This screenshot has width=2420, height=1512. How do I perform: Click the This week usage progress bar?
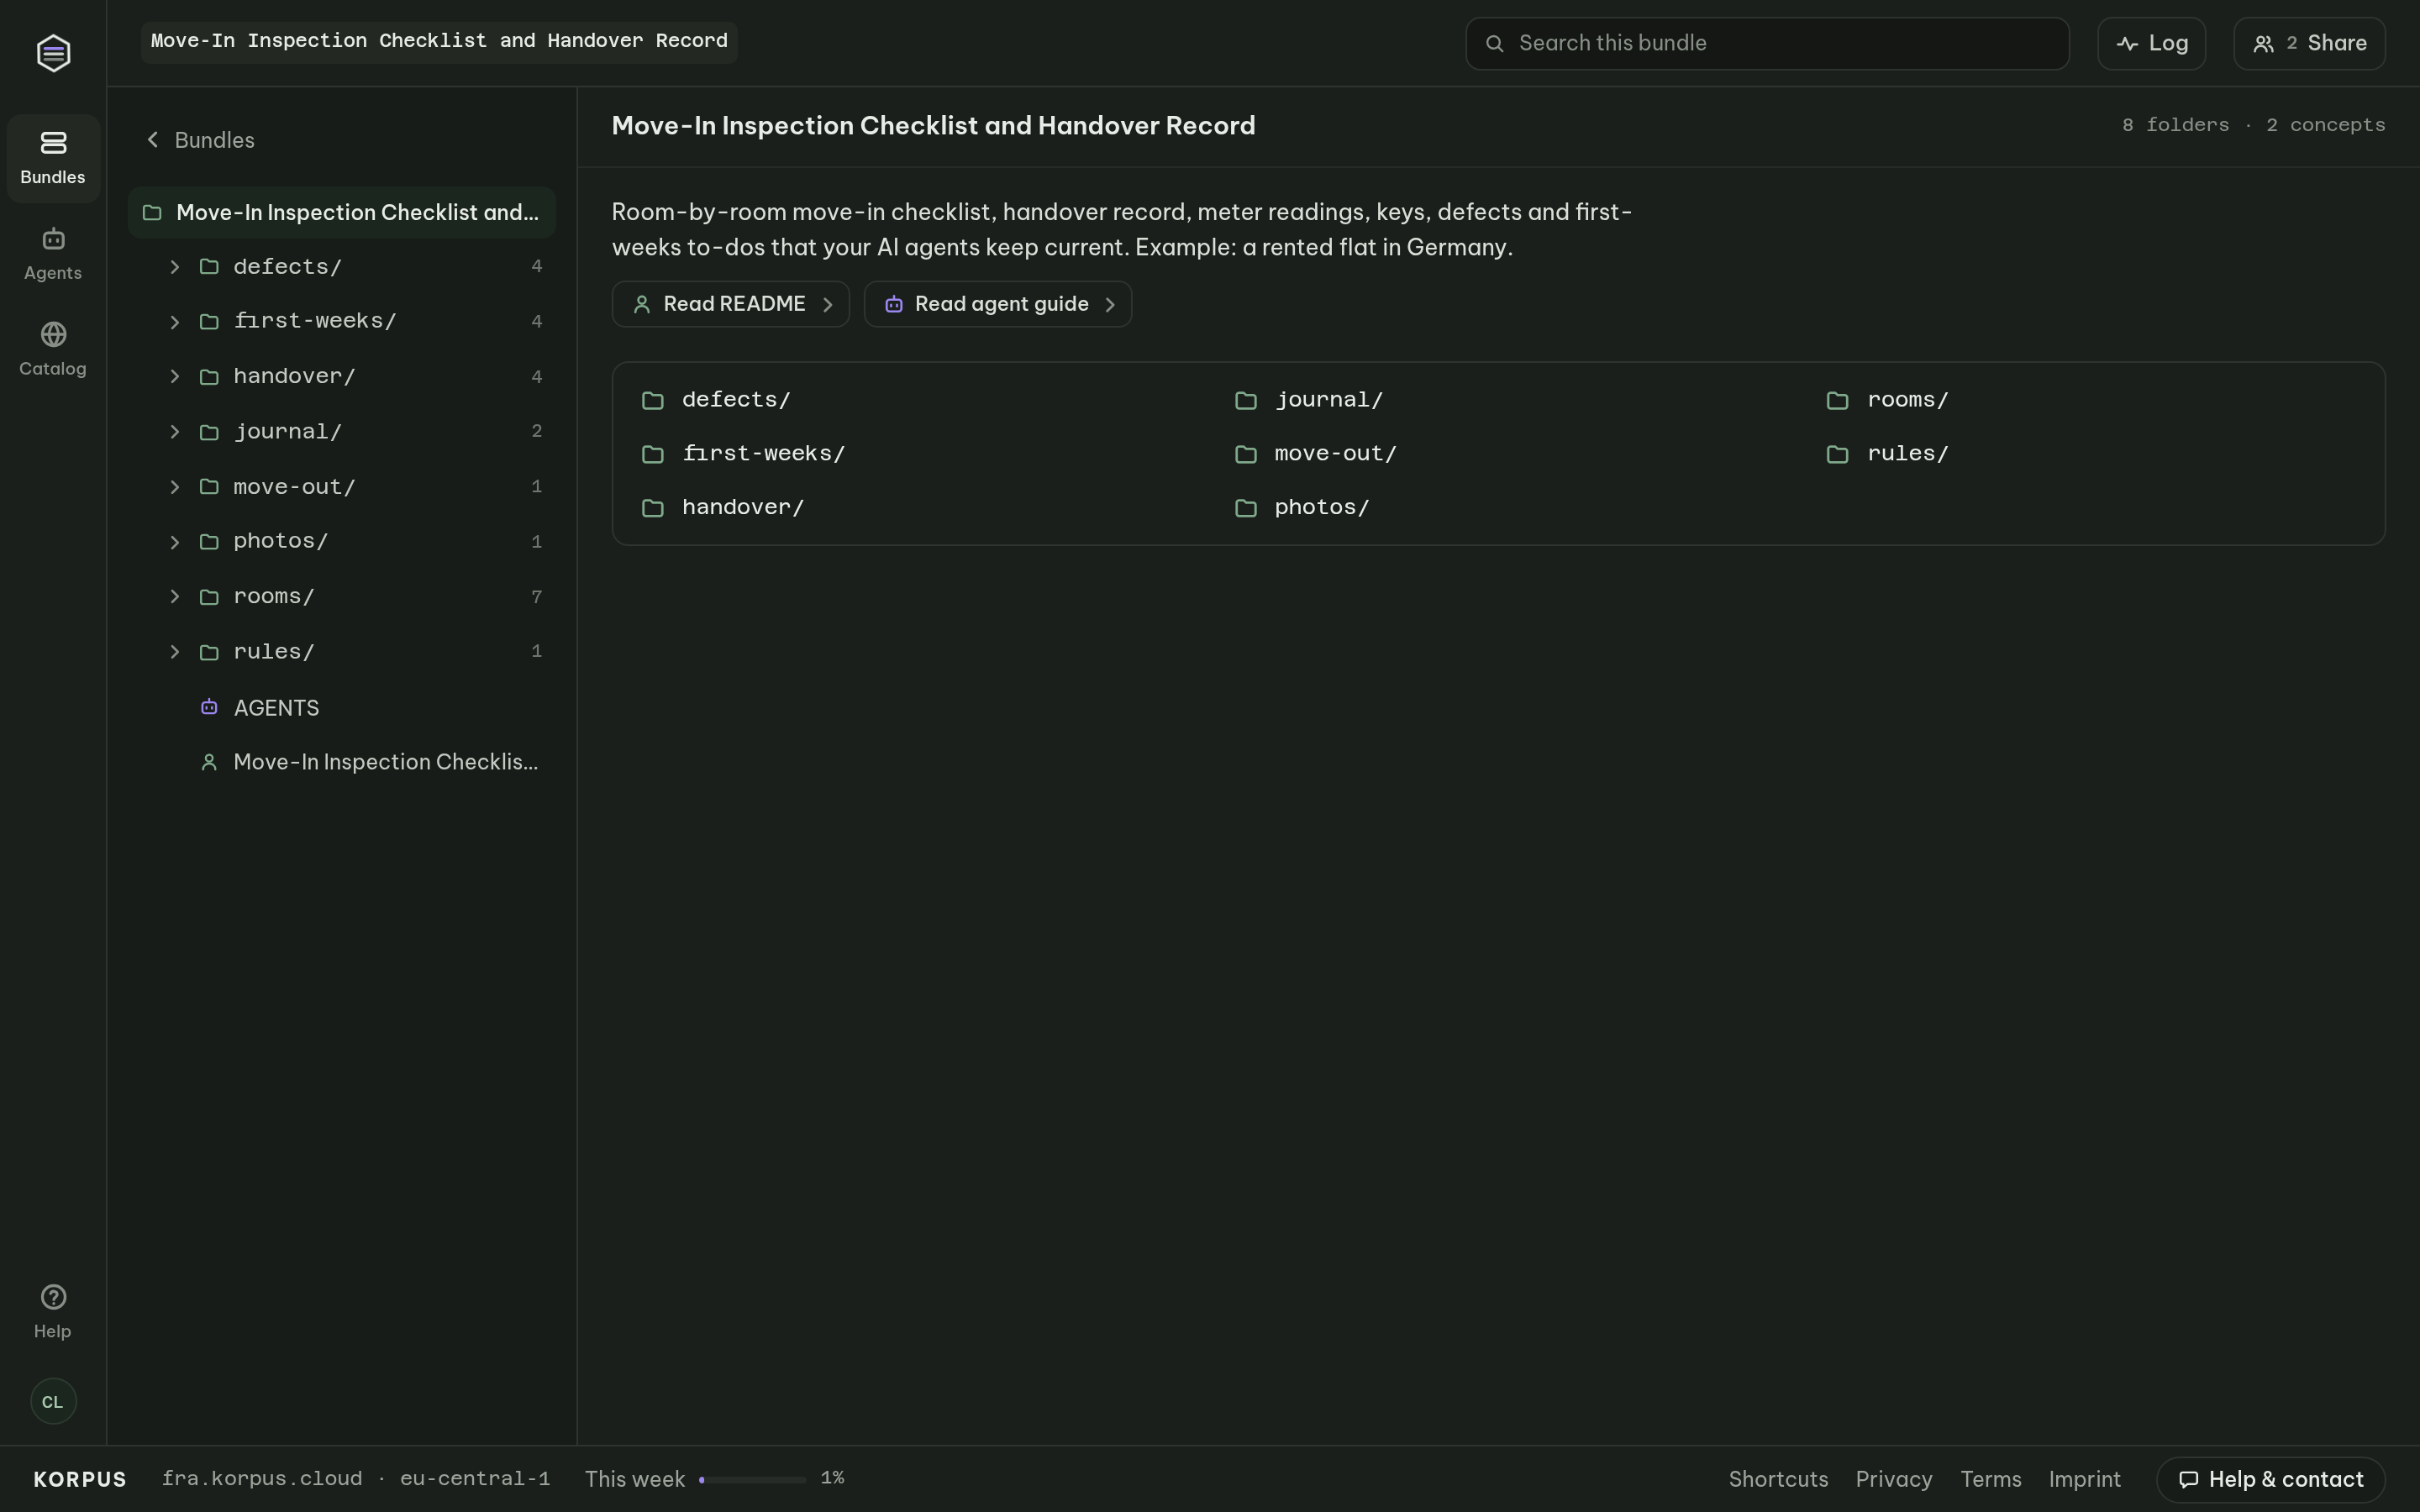point(752,1479)
